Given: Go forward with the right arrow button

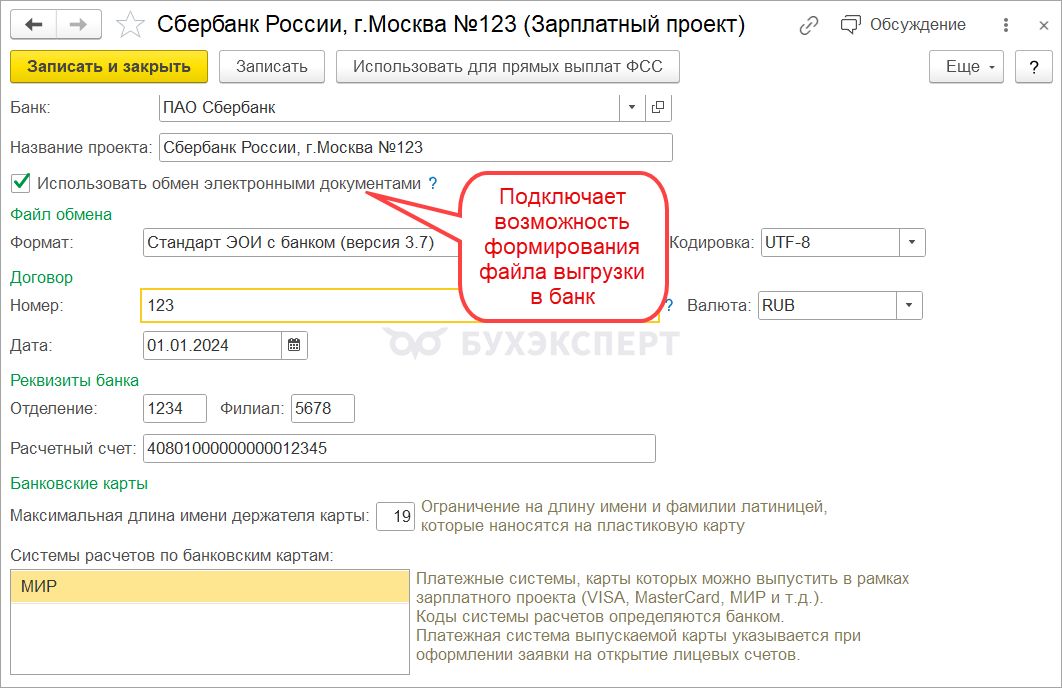Looking at the screenshot, I should coord(79,25).
